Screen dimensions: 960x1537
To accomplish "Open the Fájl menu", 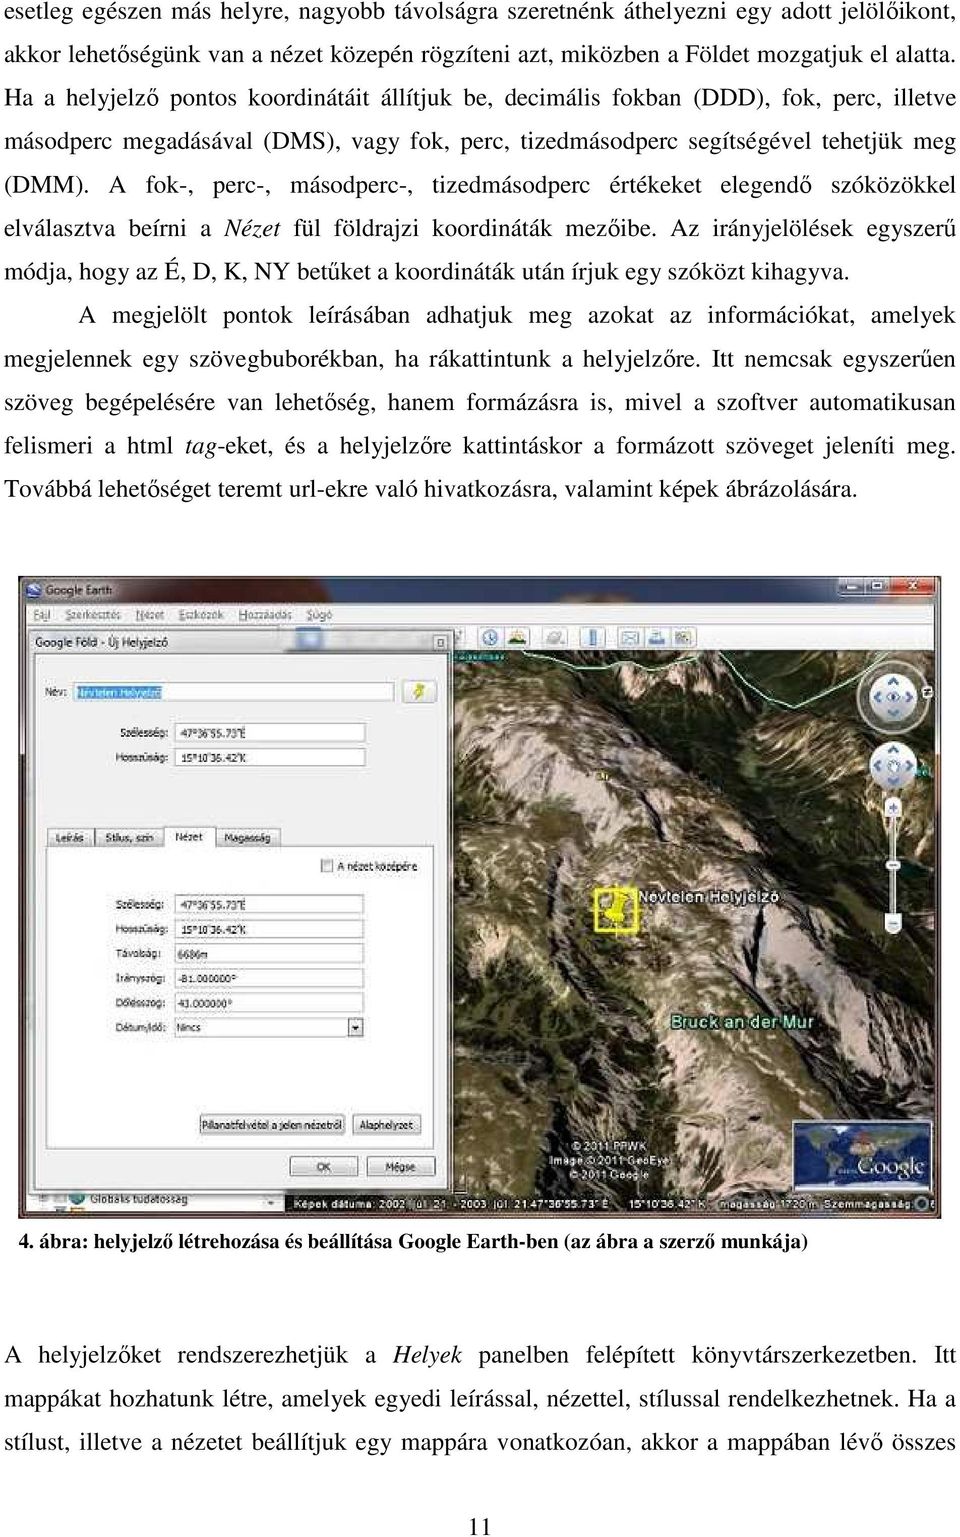I will (x=43, y=615).
